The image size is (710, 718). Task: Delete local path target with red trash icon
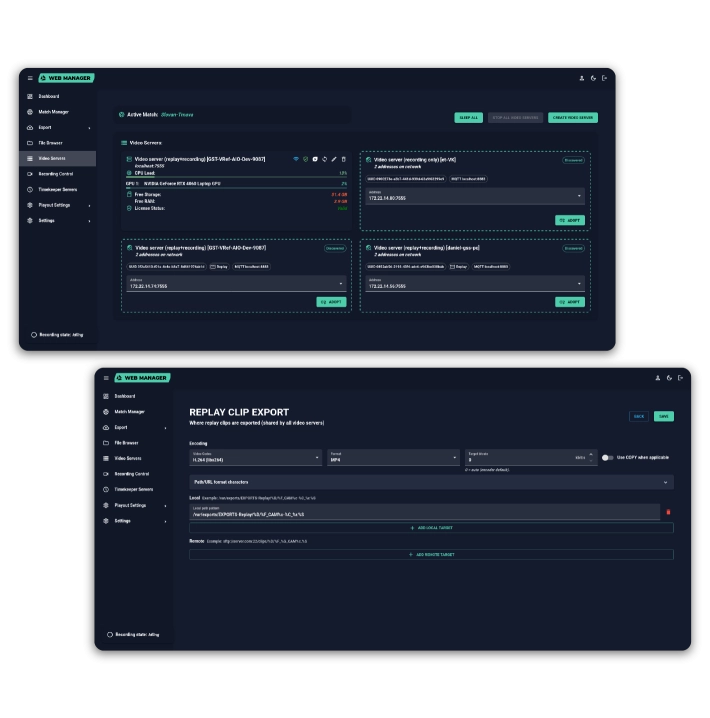pyautogui.click(x=668, y=512)
